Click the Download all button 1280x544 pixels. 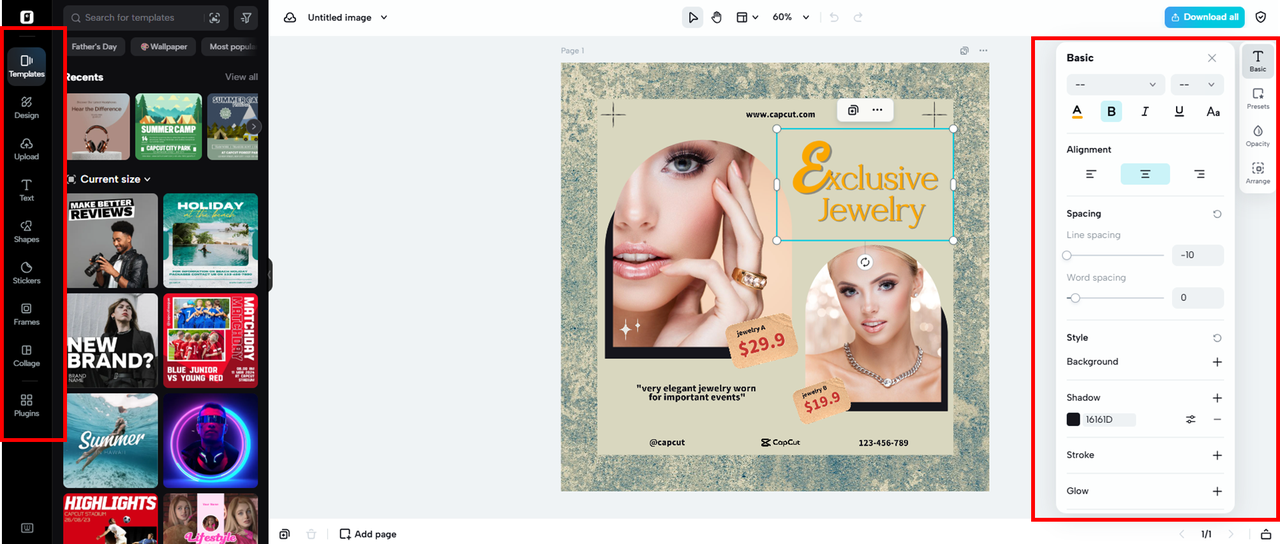click(x=1204, y=17)
